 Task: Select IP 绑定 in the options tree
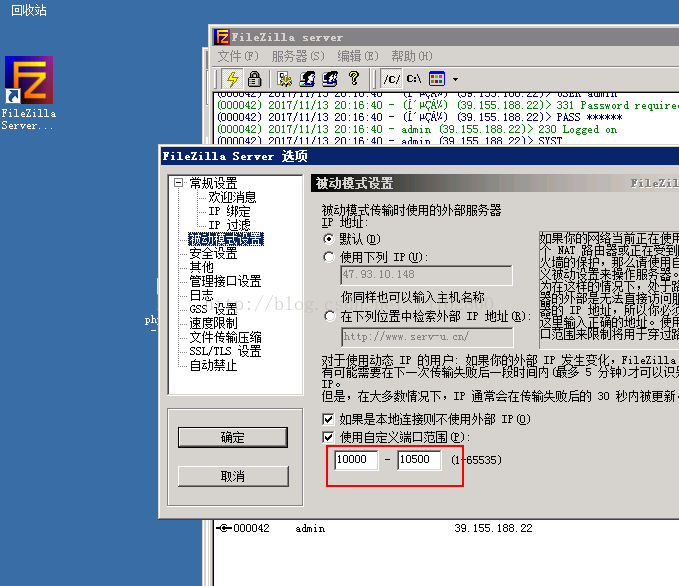229,211
